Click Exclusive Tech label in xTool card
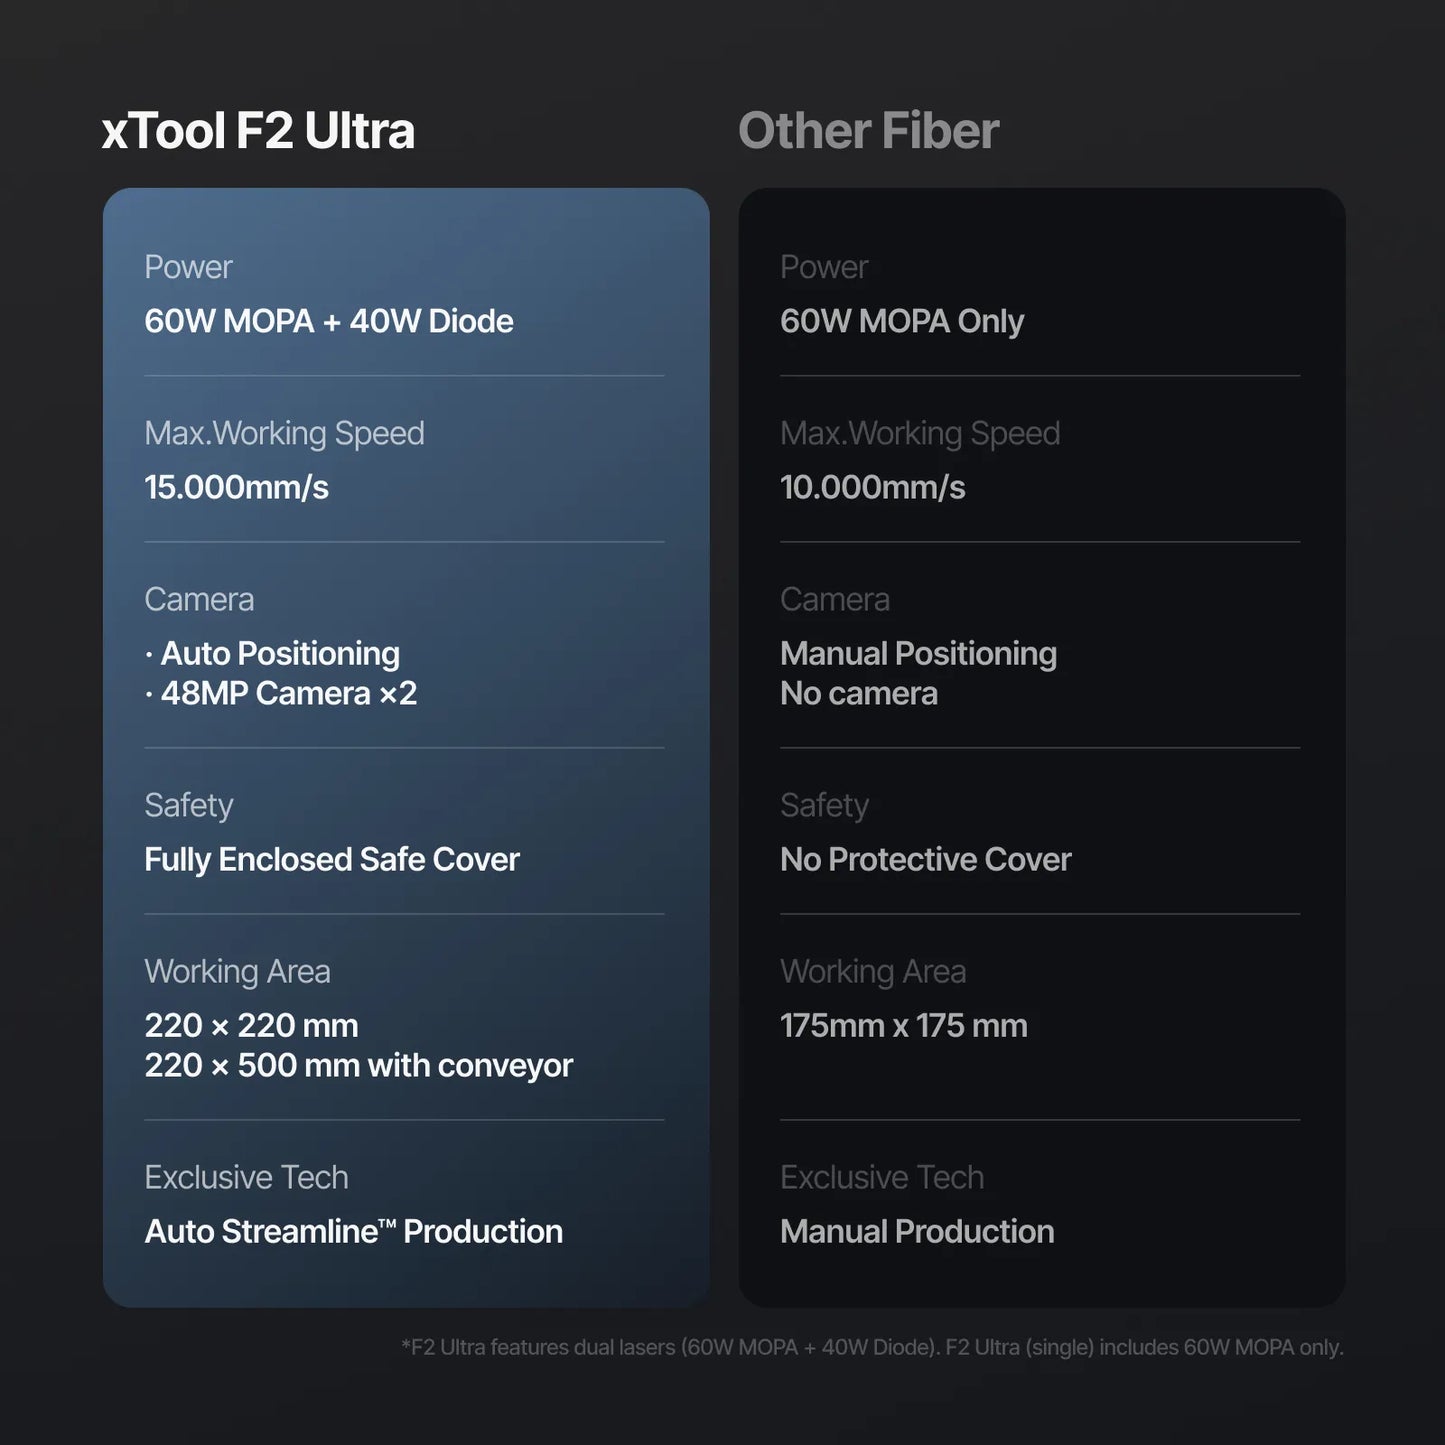Screen dimensions: 1445x1445 [246, 1177]
